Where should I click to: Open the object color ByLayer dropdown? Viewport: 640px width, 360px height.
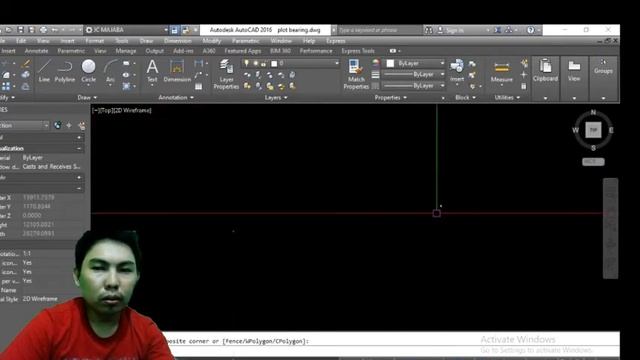pos(416,63)
